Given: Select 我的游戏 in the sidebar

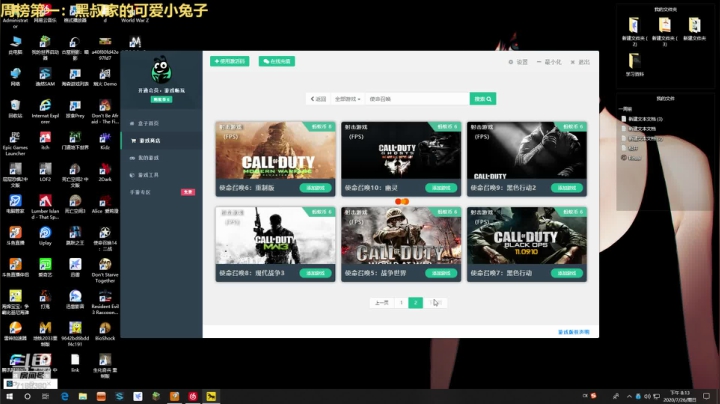Looking at the screenshot, I should [x=161, y=158].
